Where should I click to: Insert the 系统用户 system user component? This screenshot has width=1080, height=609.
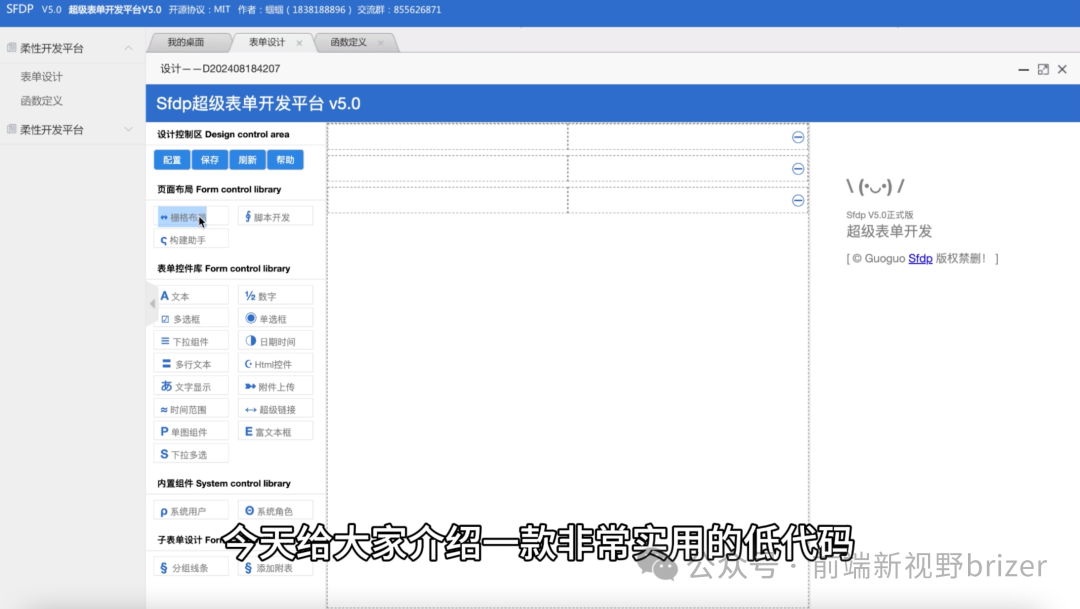point(191,511)
